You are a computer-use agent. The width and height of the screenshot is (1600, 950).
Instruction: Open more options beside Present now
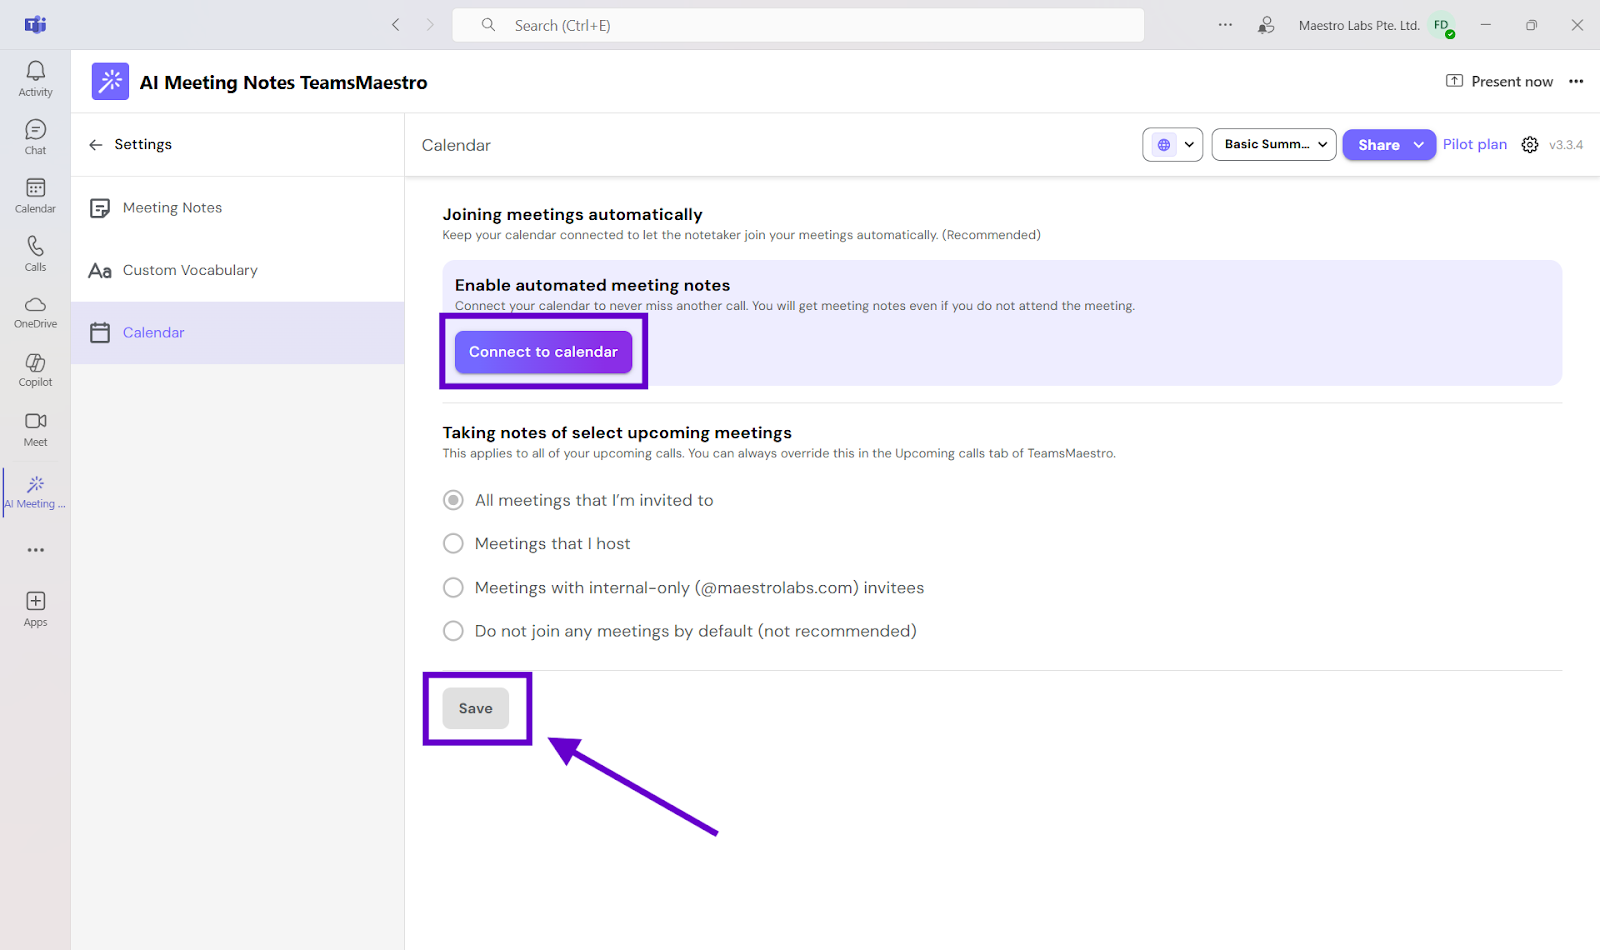1576,82
